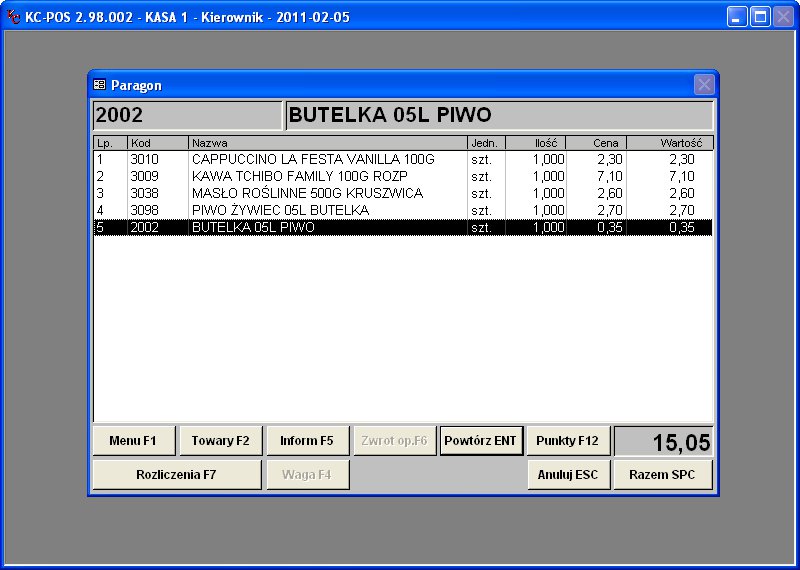Maximize the KC-POS main window

(760, 17)
